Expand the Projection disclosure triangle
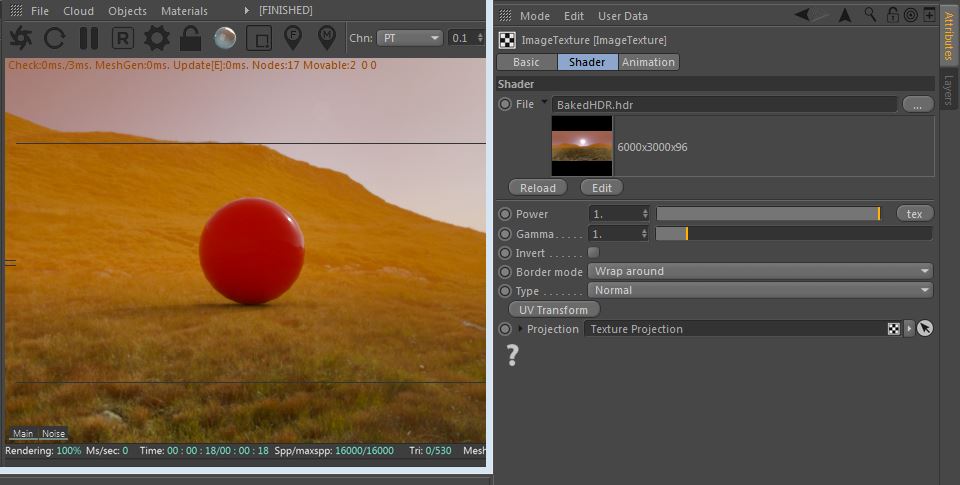Viewport: 960px width, 485px height. [520, 329]
